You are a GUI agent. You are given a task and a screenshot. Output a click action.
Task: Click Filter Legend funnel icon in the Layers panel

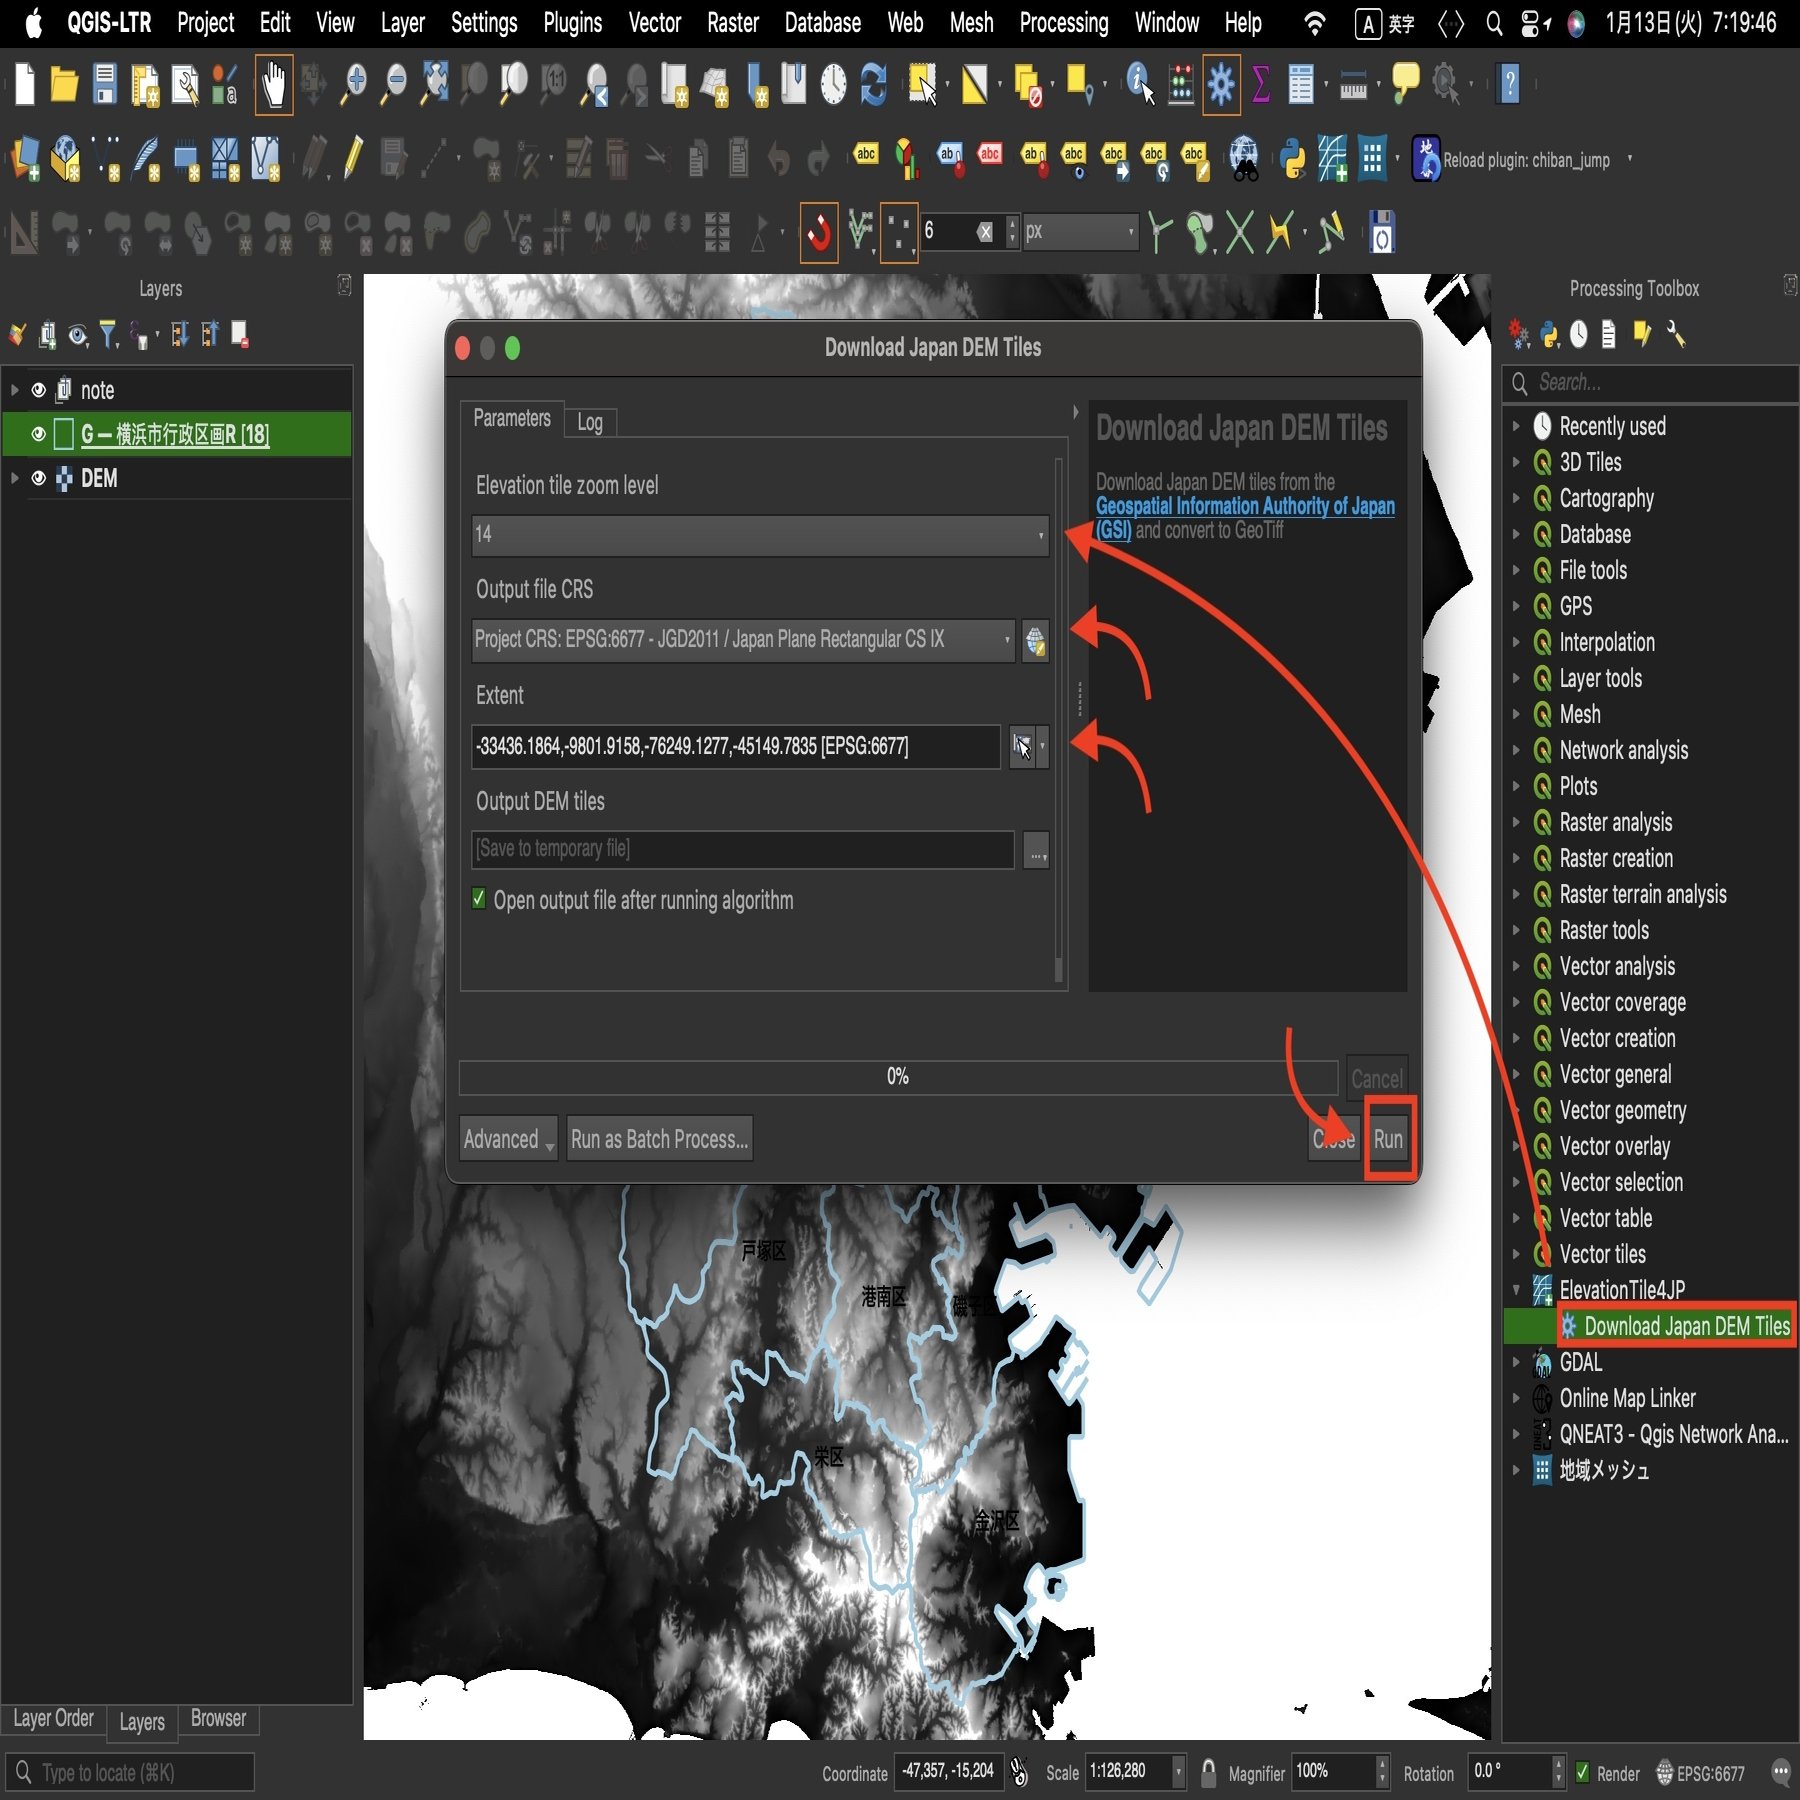point(109,335)
